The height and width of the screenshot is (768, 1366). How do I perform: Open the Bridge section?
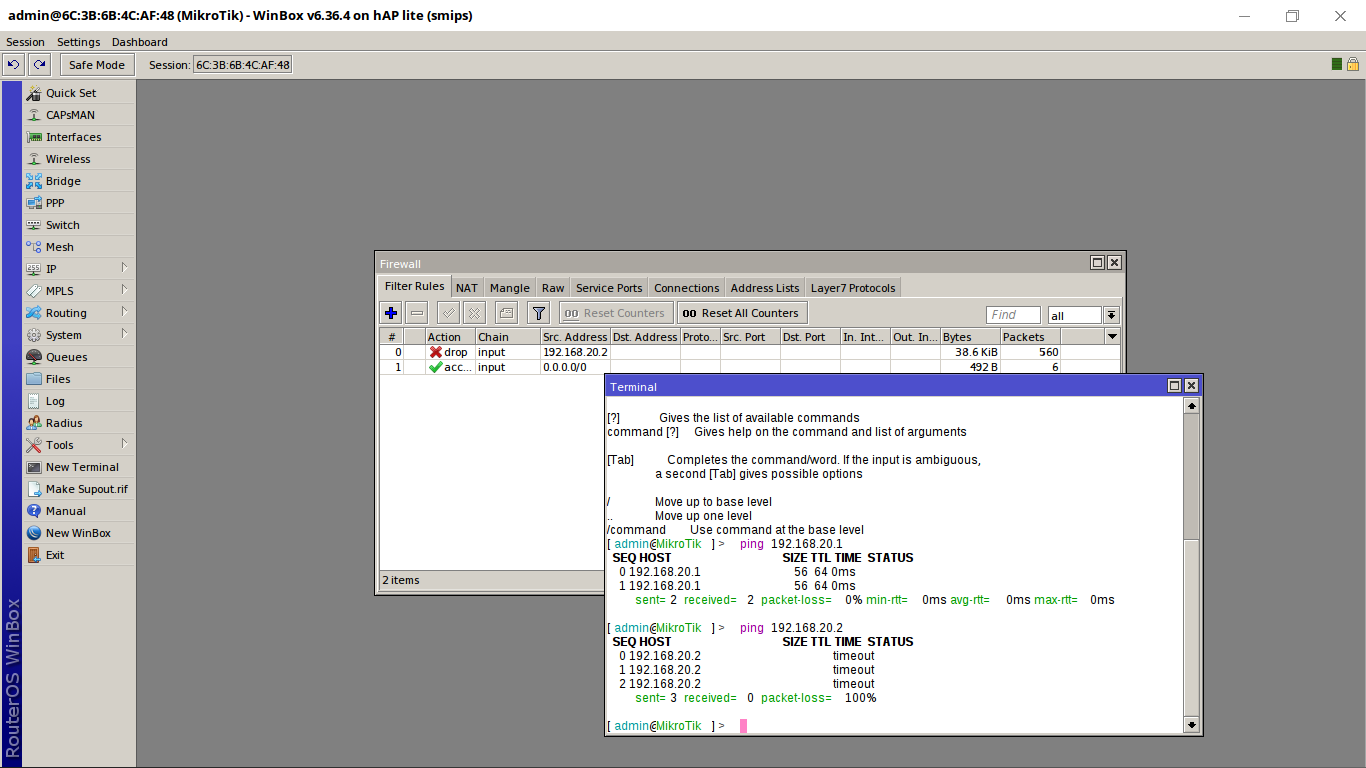63,181
